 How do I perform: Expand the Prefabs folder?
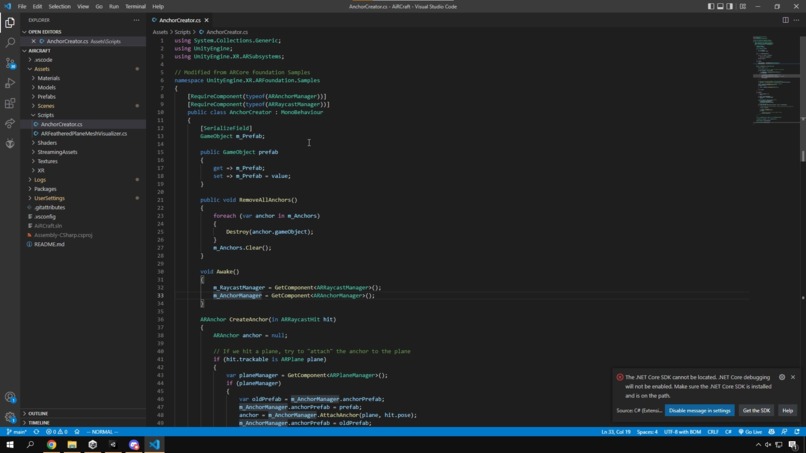coord(83,97)
